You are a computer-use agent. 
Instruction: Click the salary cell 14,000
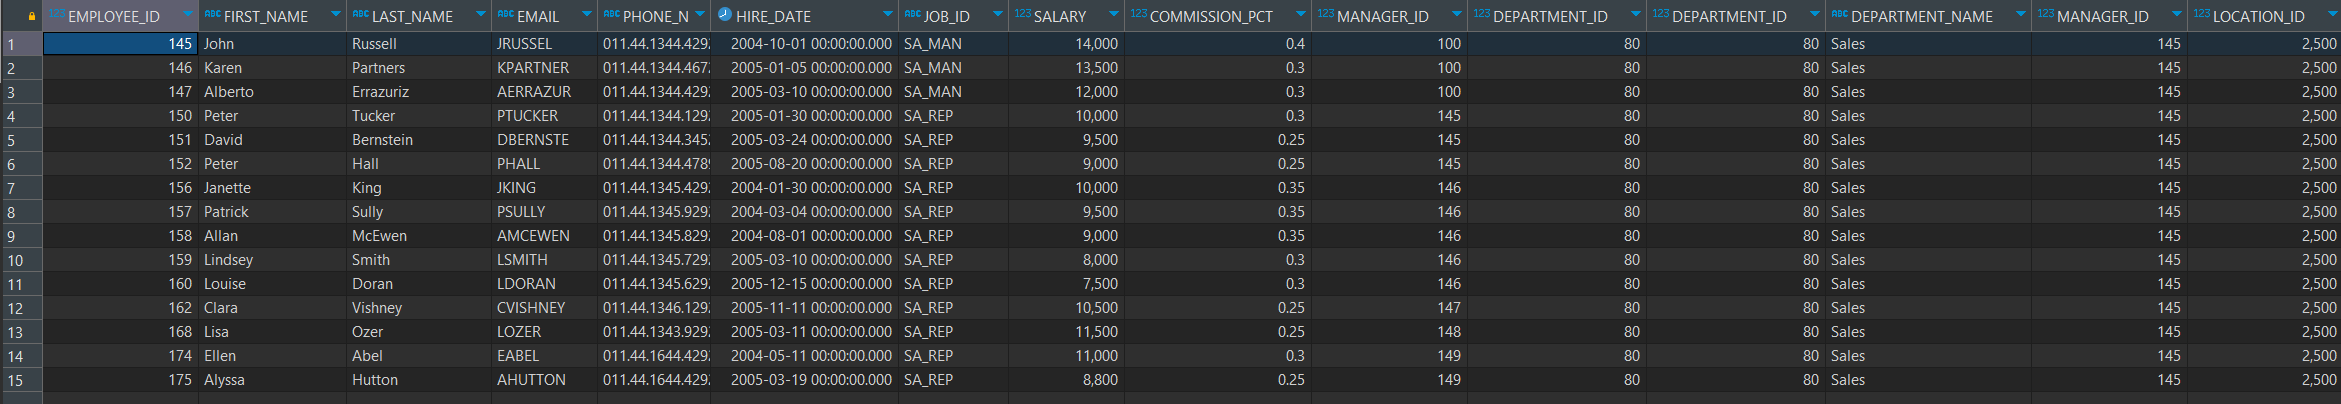(x=1066, y=44)
